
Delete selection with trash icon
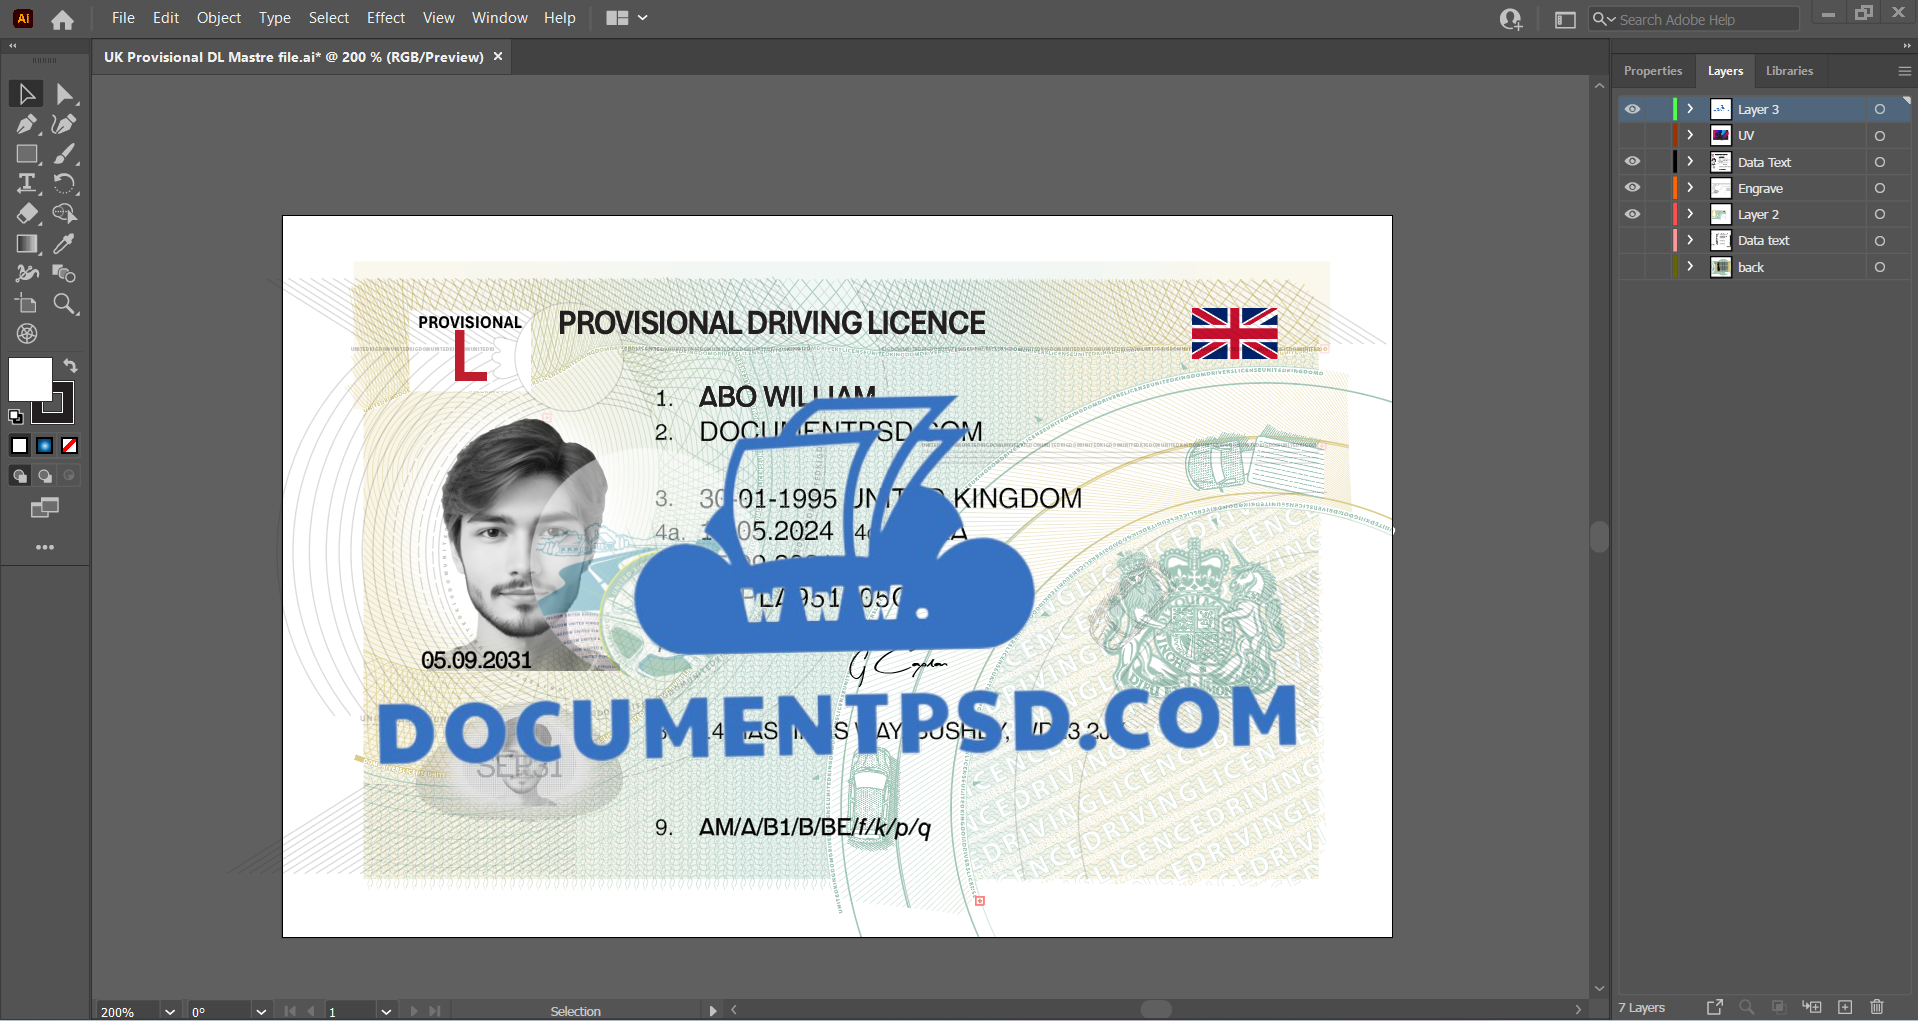1877,1007
